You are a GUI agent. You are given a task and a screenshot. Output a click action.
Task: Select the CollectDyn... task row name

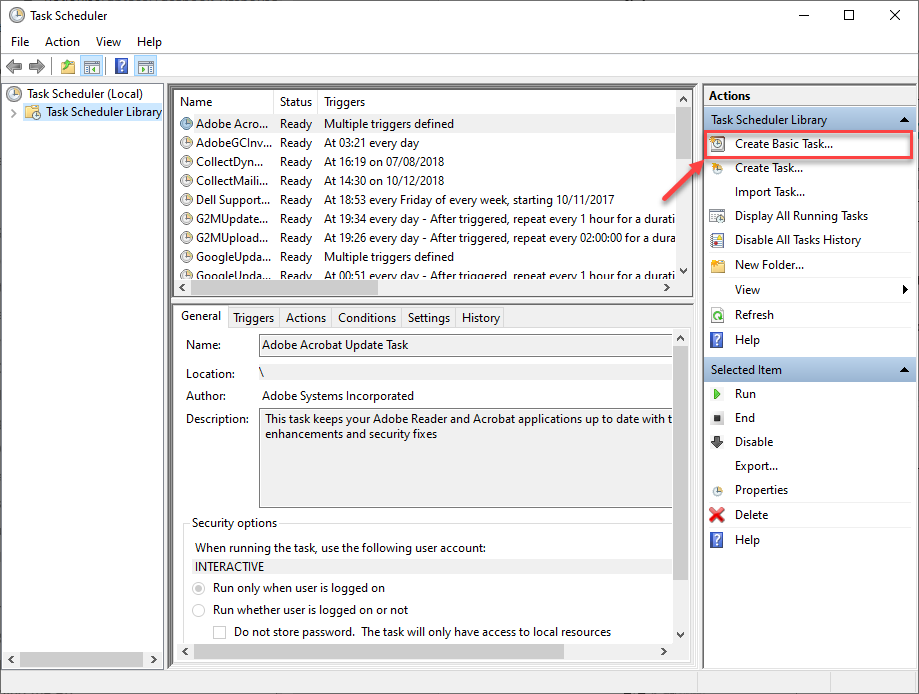click(x=229, y=162)
